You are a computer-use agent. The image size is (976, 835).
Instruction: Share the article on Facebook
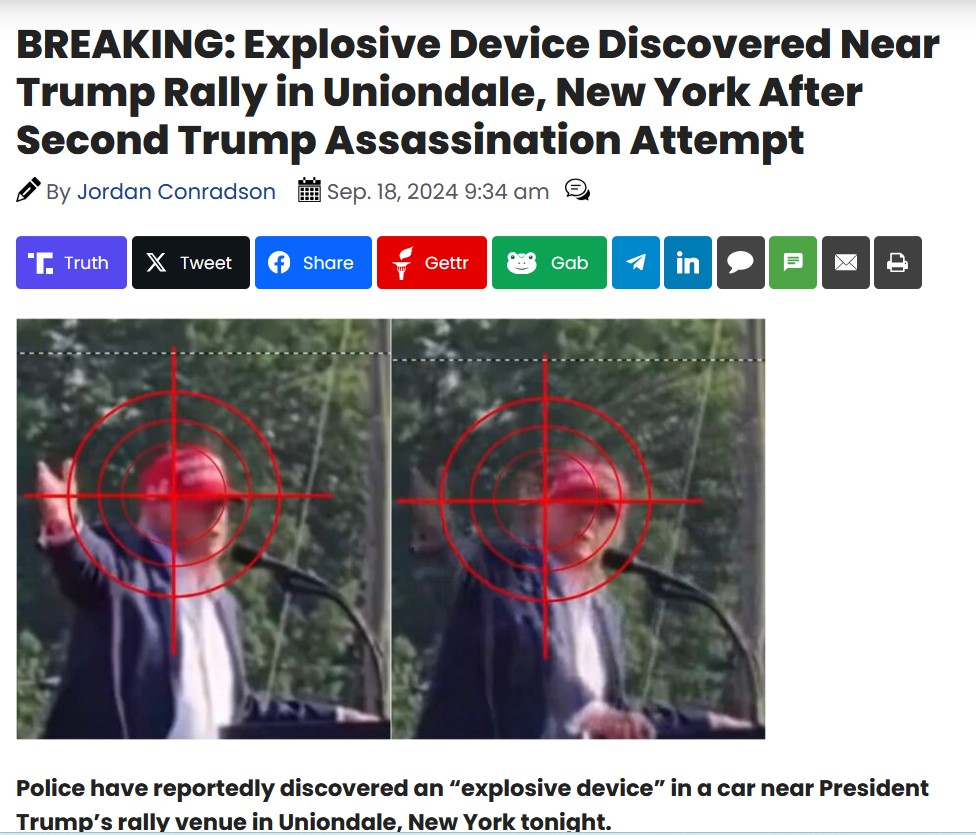pyautogui.click(x=313, y=262)
